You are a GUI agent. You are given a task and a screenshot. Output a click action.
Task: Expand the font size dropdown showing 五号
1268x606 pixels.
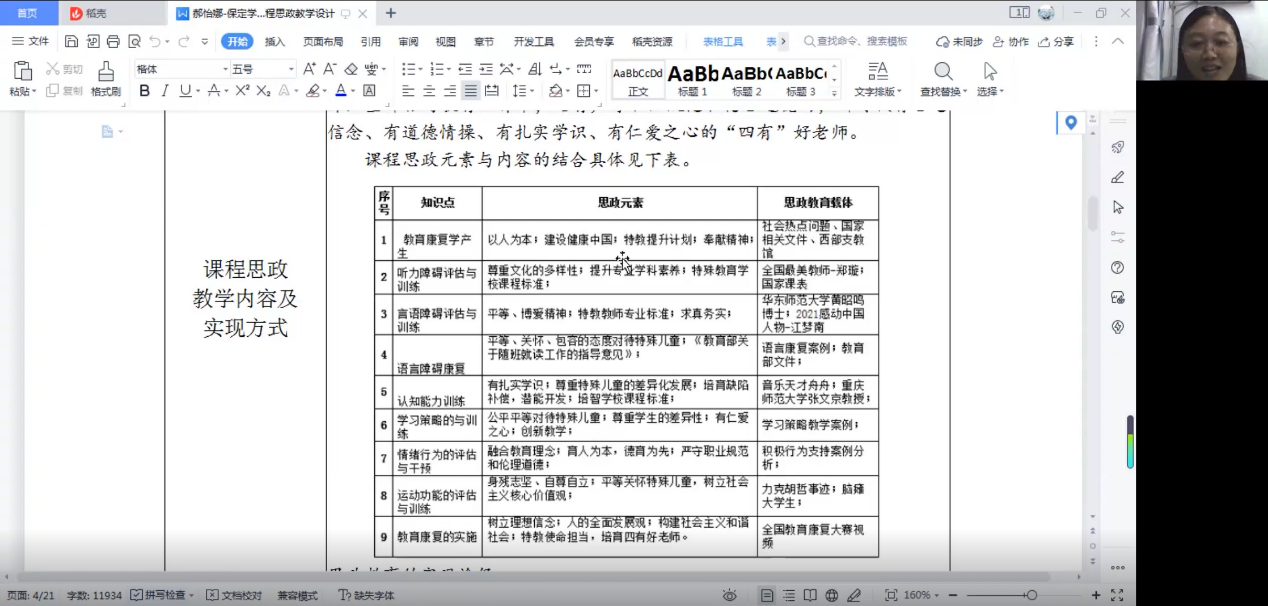coord(263,69)
